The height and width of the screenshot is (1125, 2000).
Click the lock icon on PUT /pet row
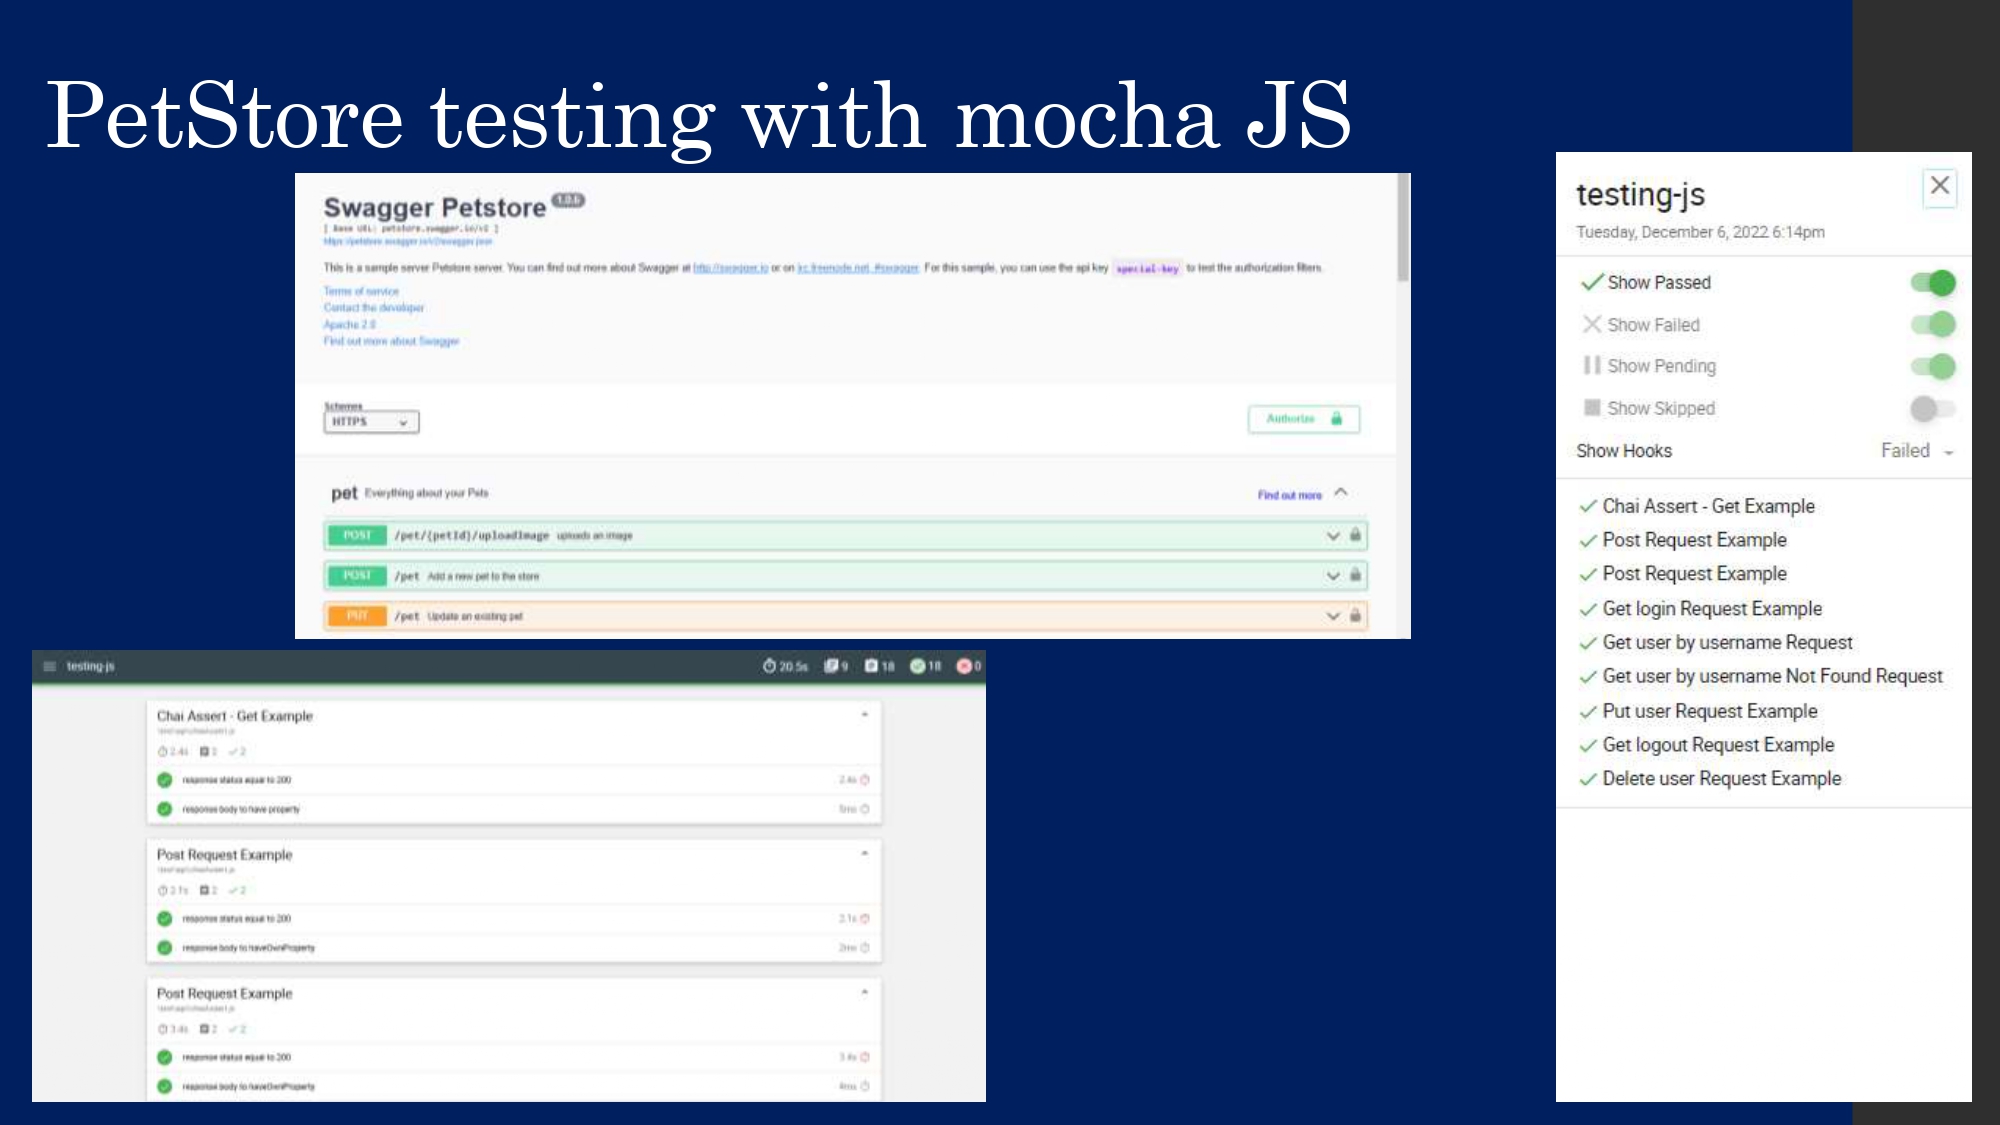1355,615
